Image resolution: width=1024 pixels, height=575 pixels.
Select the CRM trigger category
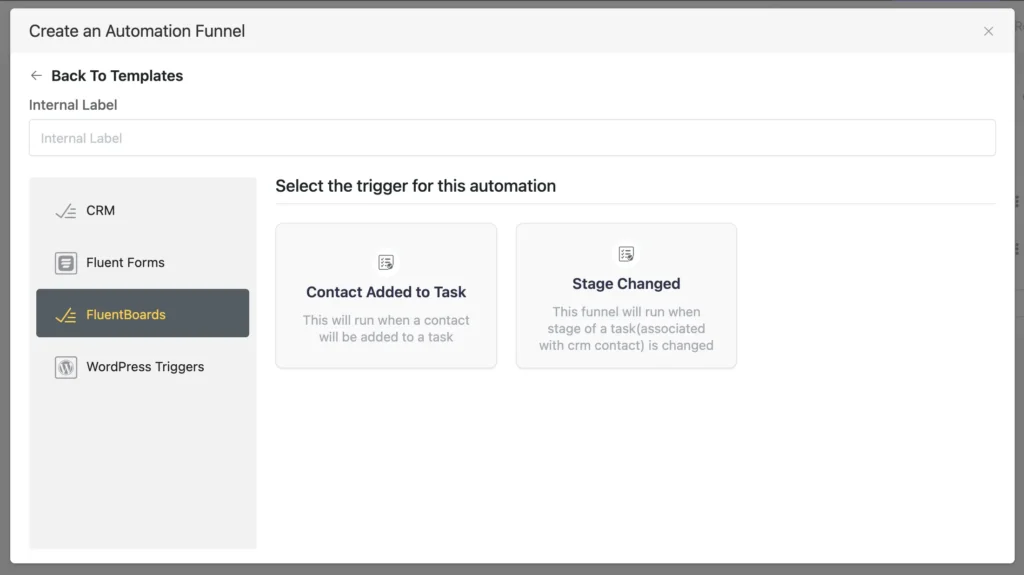tap(142, 210)
